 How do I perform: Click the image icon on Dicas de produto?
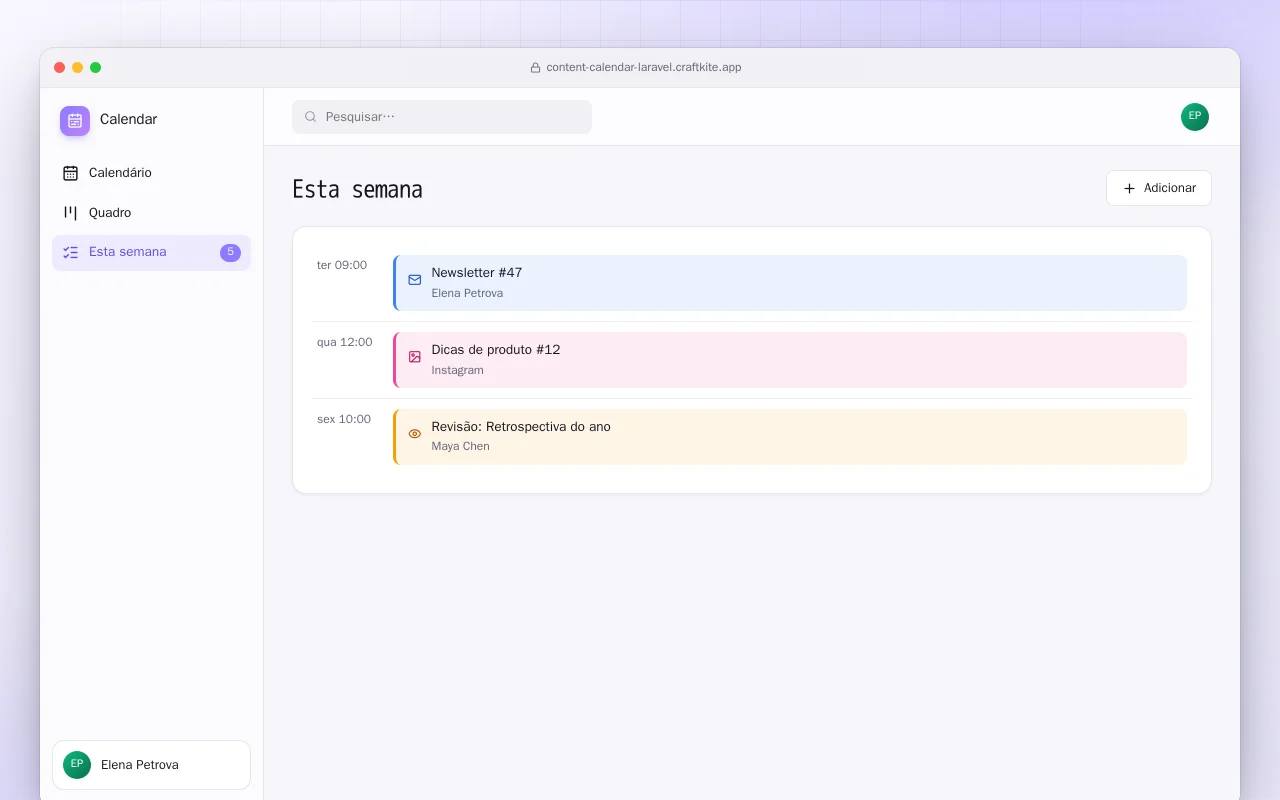pos(415,357)
